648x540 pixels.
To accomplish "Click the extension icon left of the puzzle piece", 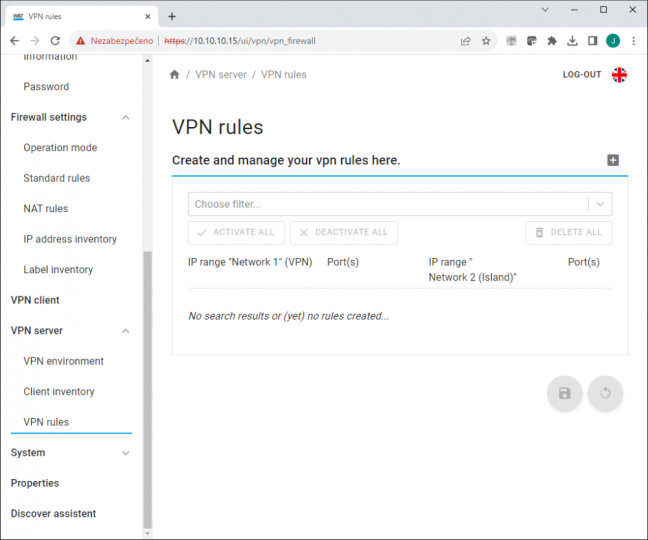I will pyautogui.click(x=531, y=40).
